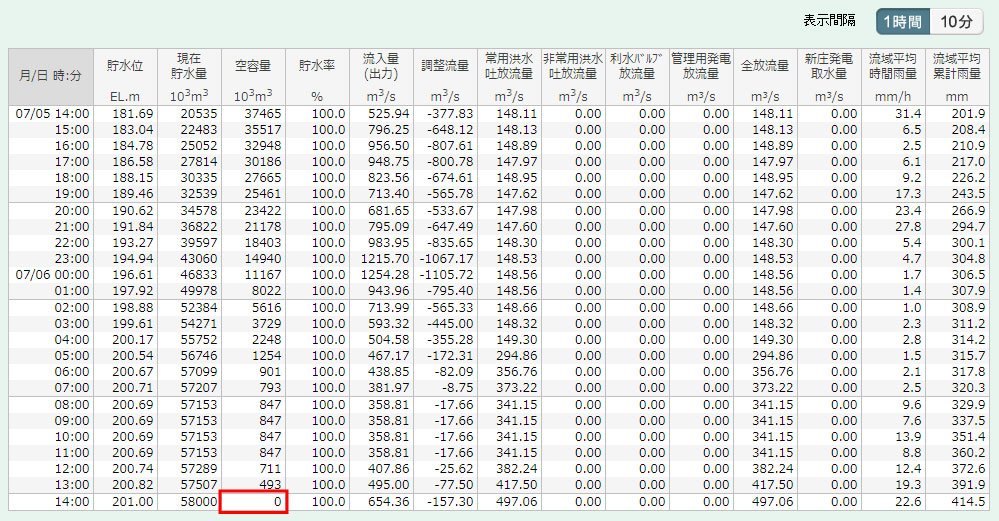
Task: Click the 現在貯水量 column header
Action: [189, 76]
